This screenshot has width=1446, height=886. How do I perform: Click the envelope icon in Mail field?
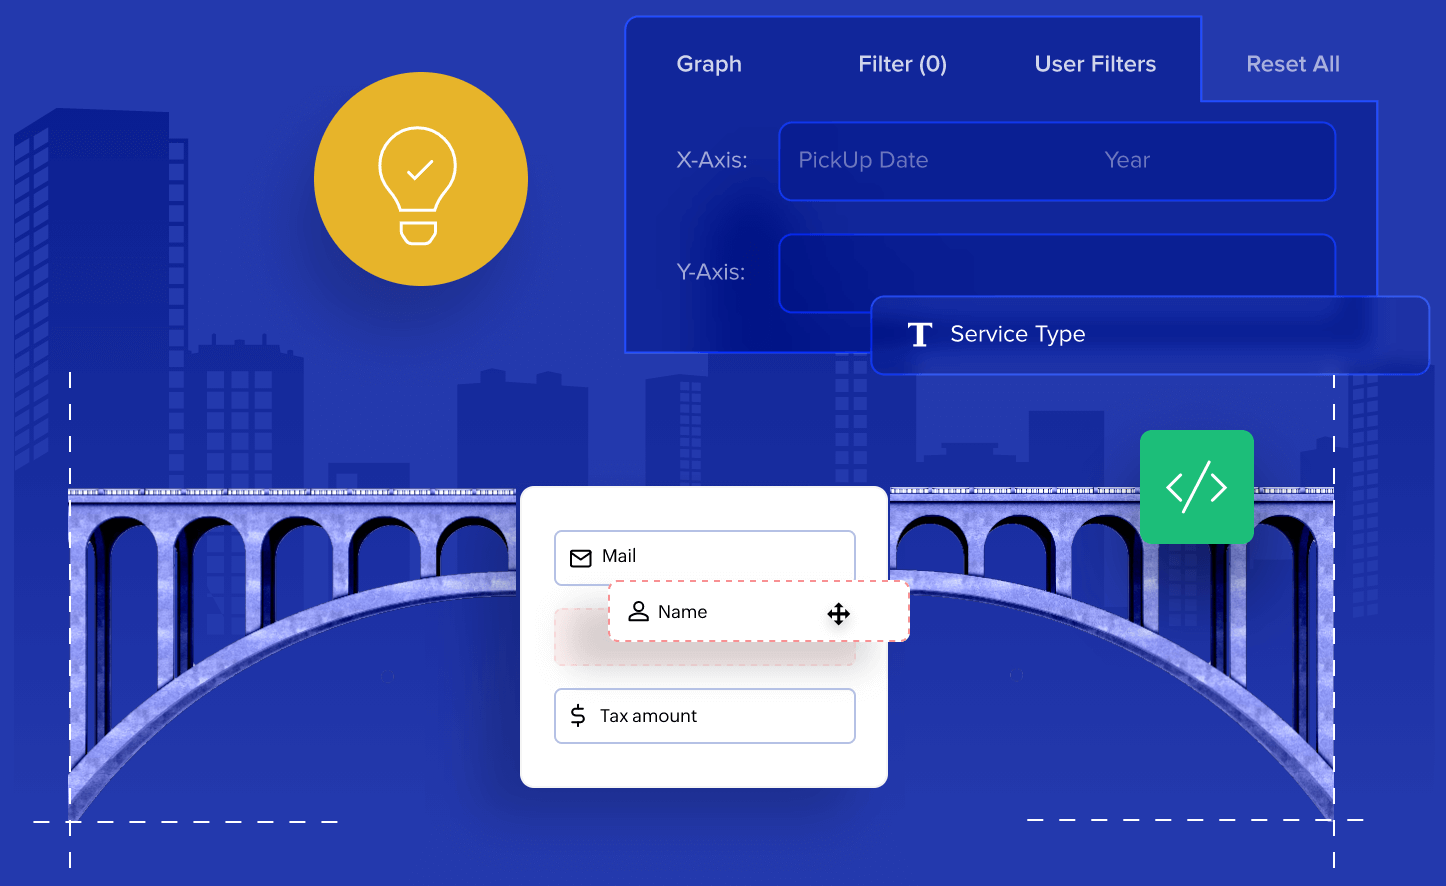580,558
